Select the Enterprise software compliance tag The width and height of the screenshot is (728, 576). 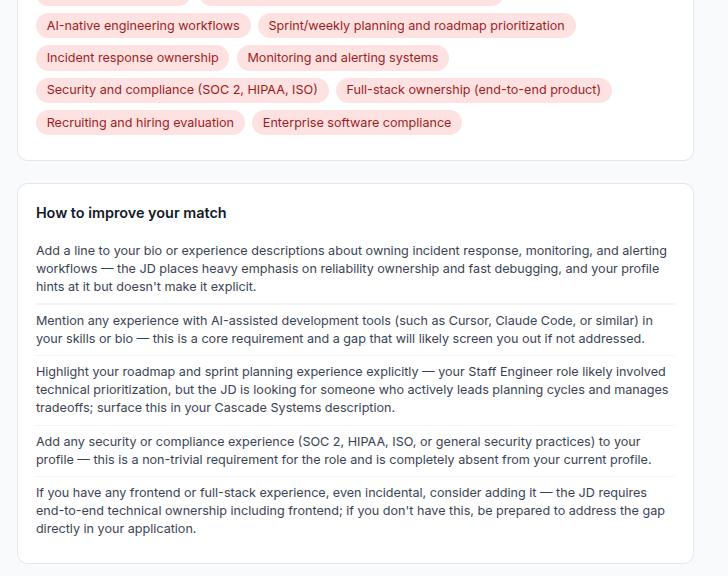pyautogui.click(x=357, y=123)
